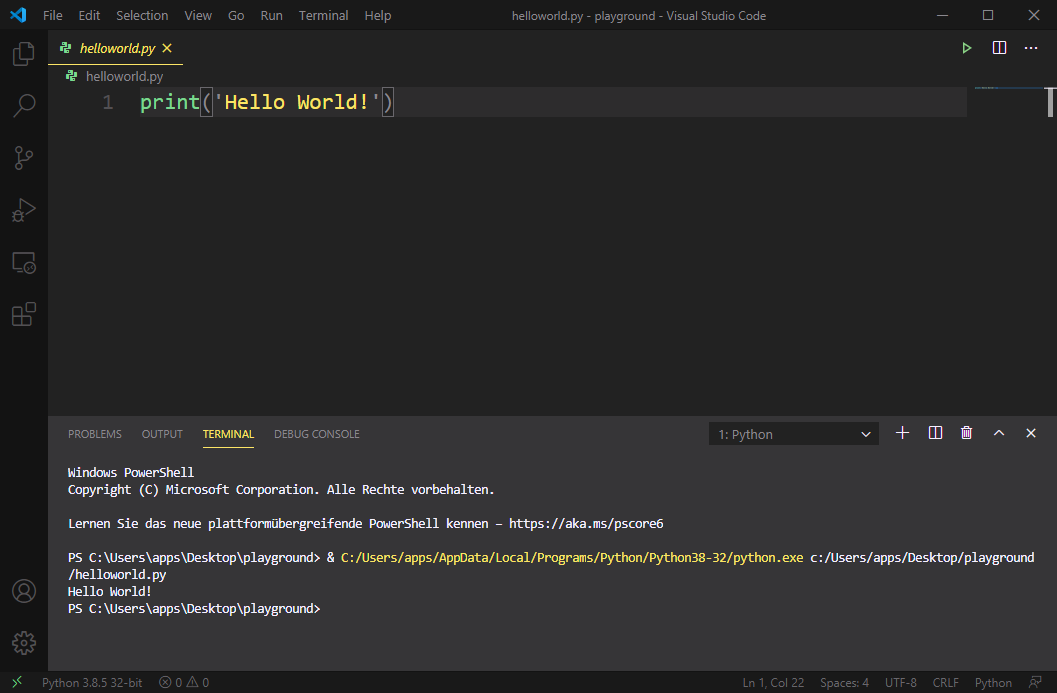Switch to the DEBUG CONSOLE tab

tap(316, 434)
